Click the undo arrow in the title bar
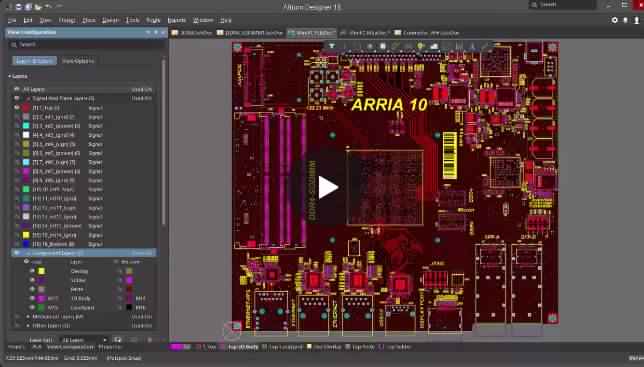The image size is (644, 367). [48, 7]
